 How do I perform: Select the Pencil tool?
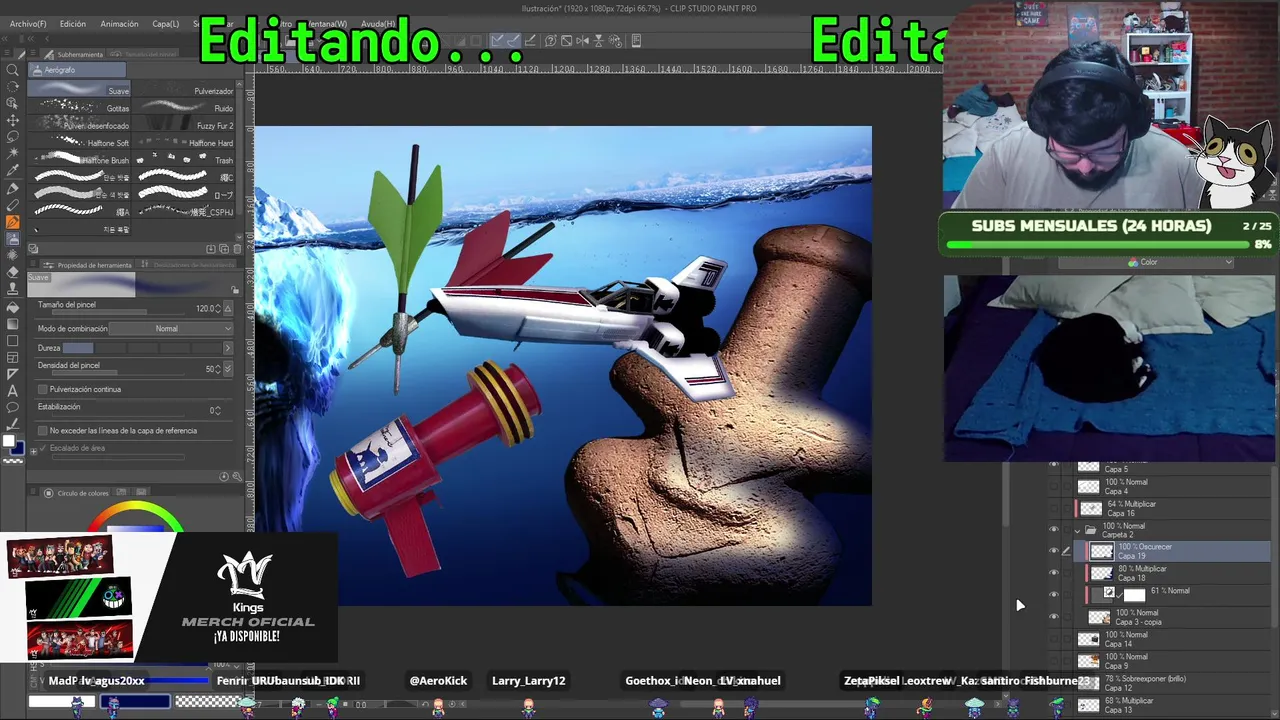[x=13, y=204]
